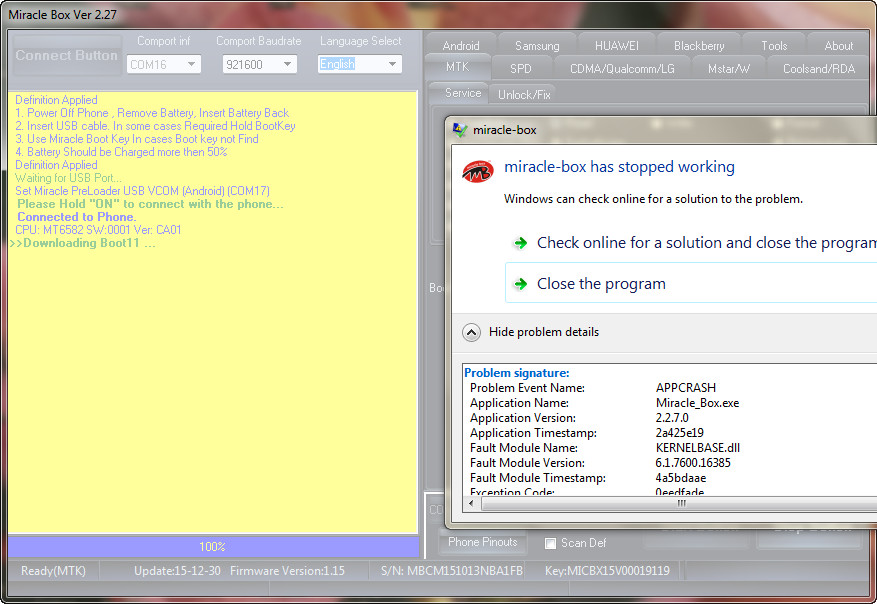Open the Comport inf COM16 dropdown
Image resolution: width=877 pixels, height=604 pixels.
[x=164, y=64]
